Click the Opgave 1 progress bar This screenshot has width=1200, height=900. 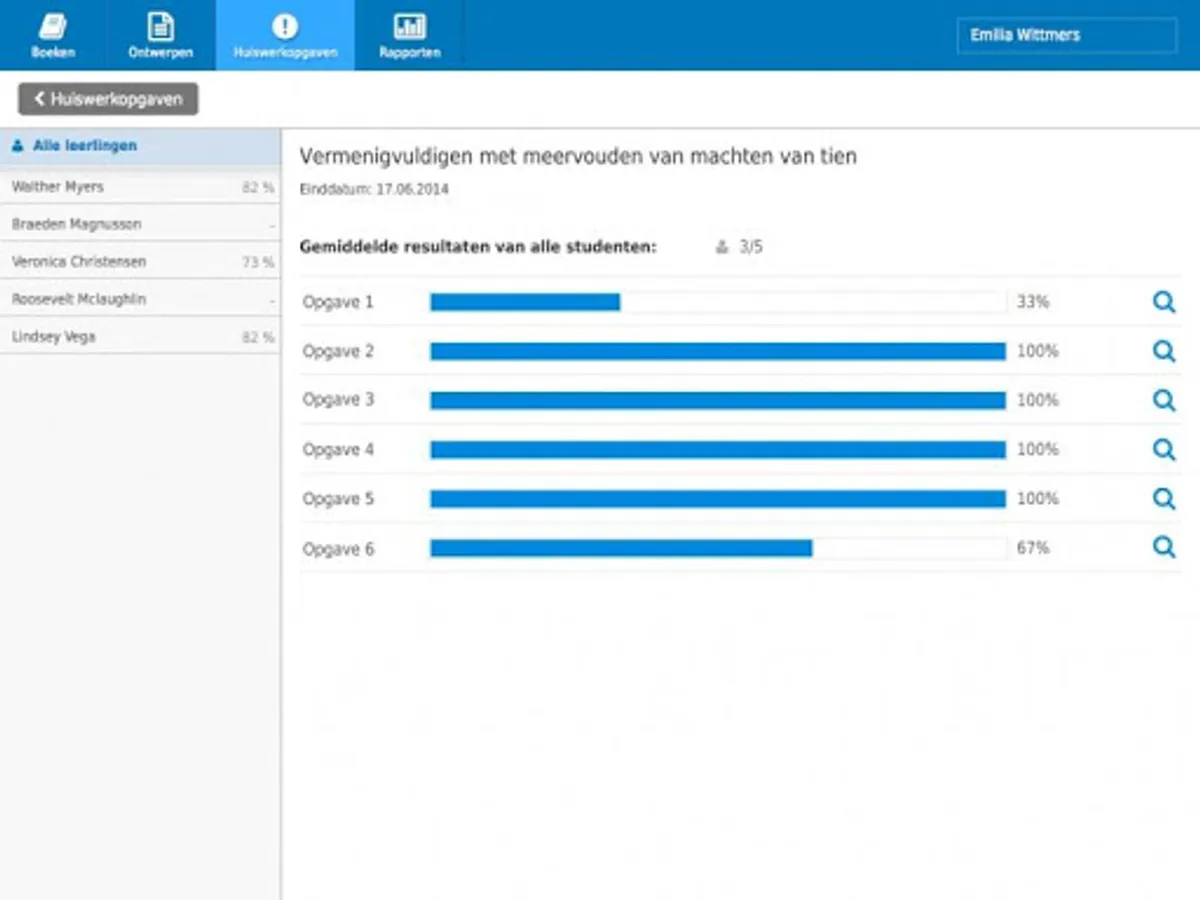pos(717,302)
